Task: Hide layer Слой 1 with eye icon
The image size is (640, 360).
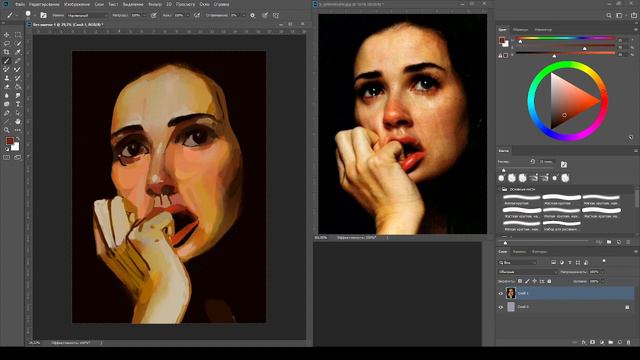Action: 501,293
